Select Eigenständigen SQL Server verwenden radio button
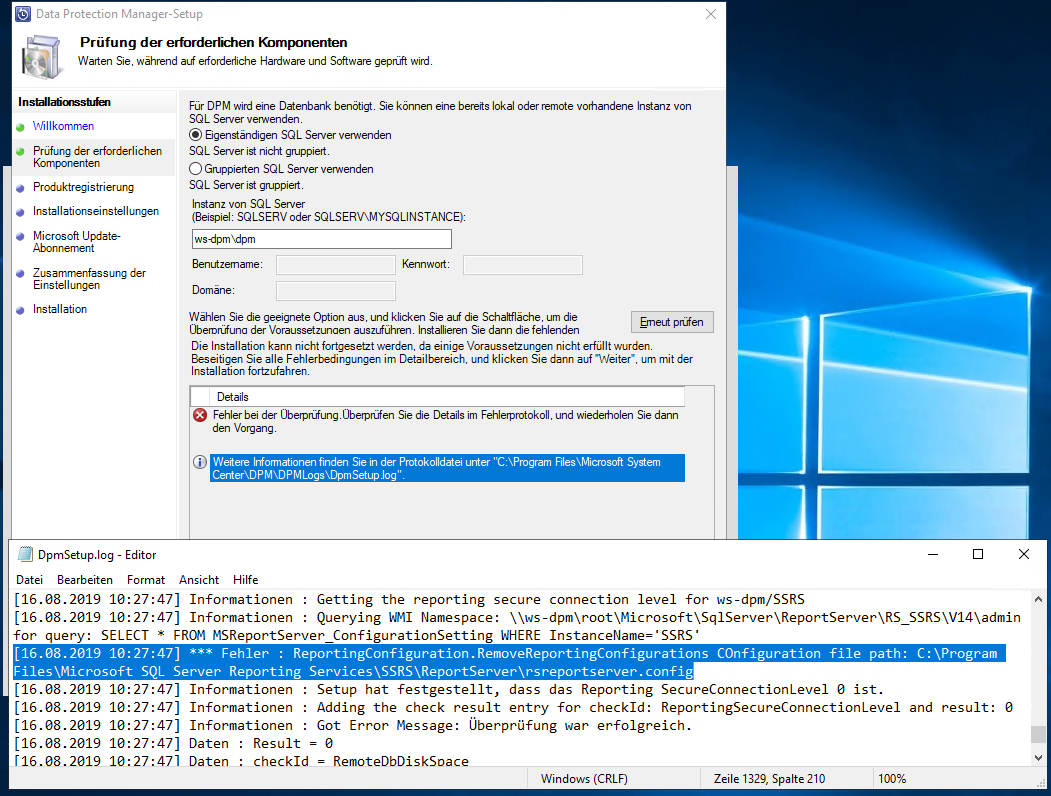 point(196,135)
